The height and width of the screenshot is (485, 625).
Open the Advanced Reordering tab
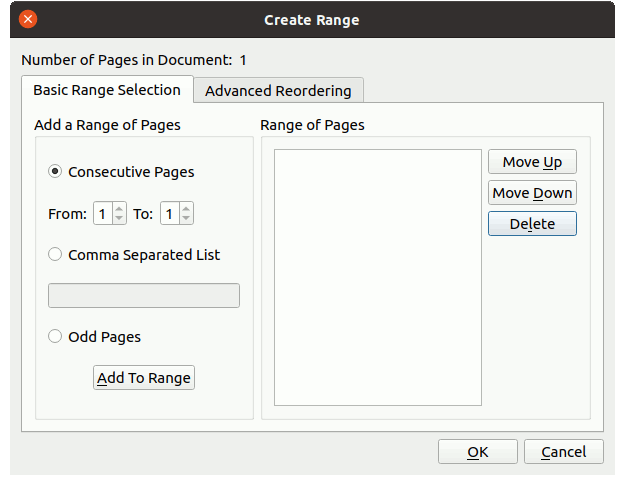click(278, 91)
